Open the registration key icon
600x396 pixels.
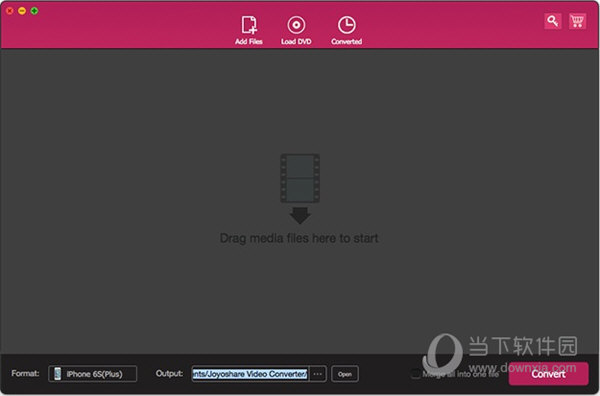553,21
